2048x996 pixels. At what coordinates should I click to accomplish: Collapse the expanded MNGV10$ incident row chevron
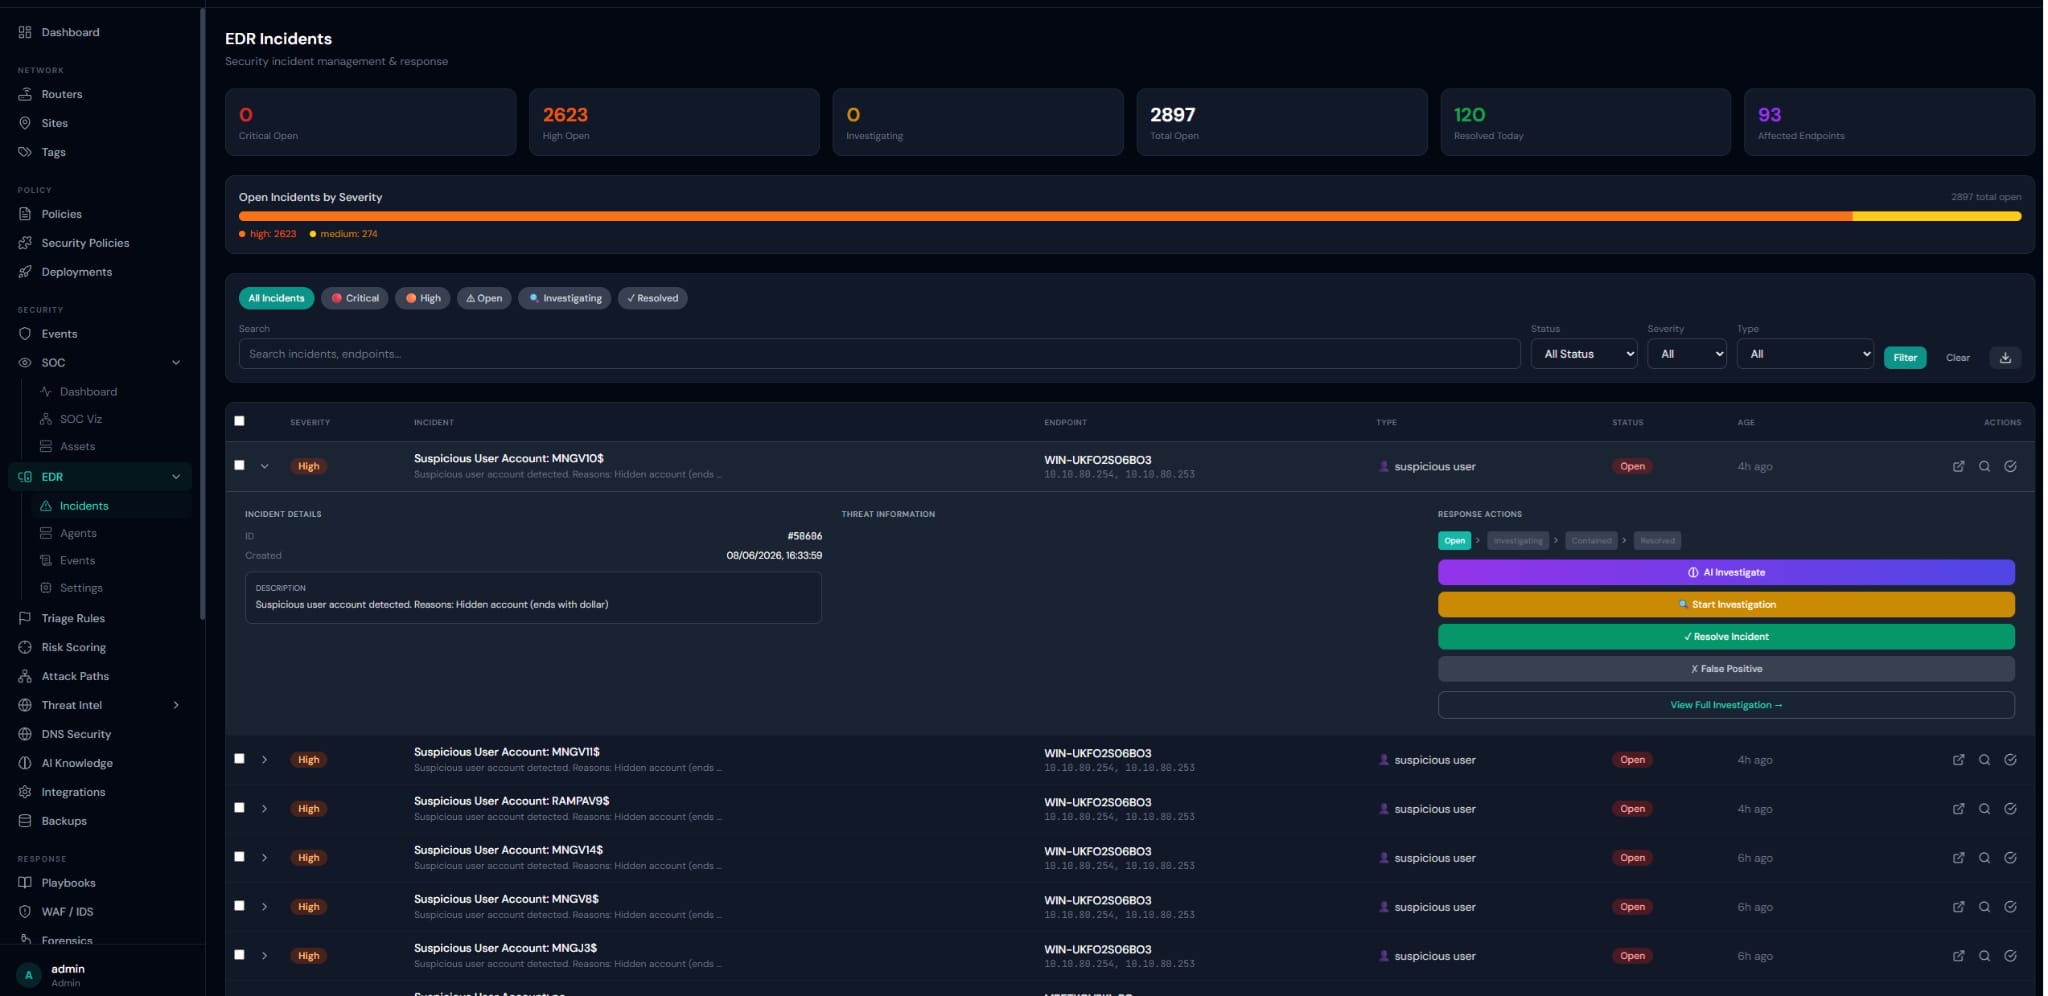click(x=265, y=466)
